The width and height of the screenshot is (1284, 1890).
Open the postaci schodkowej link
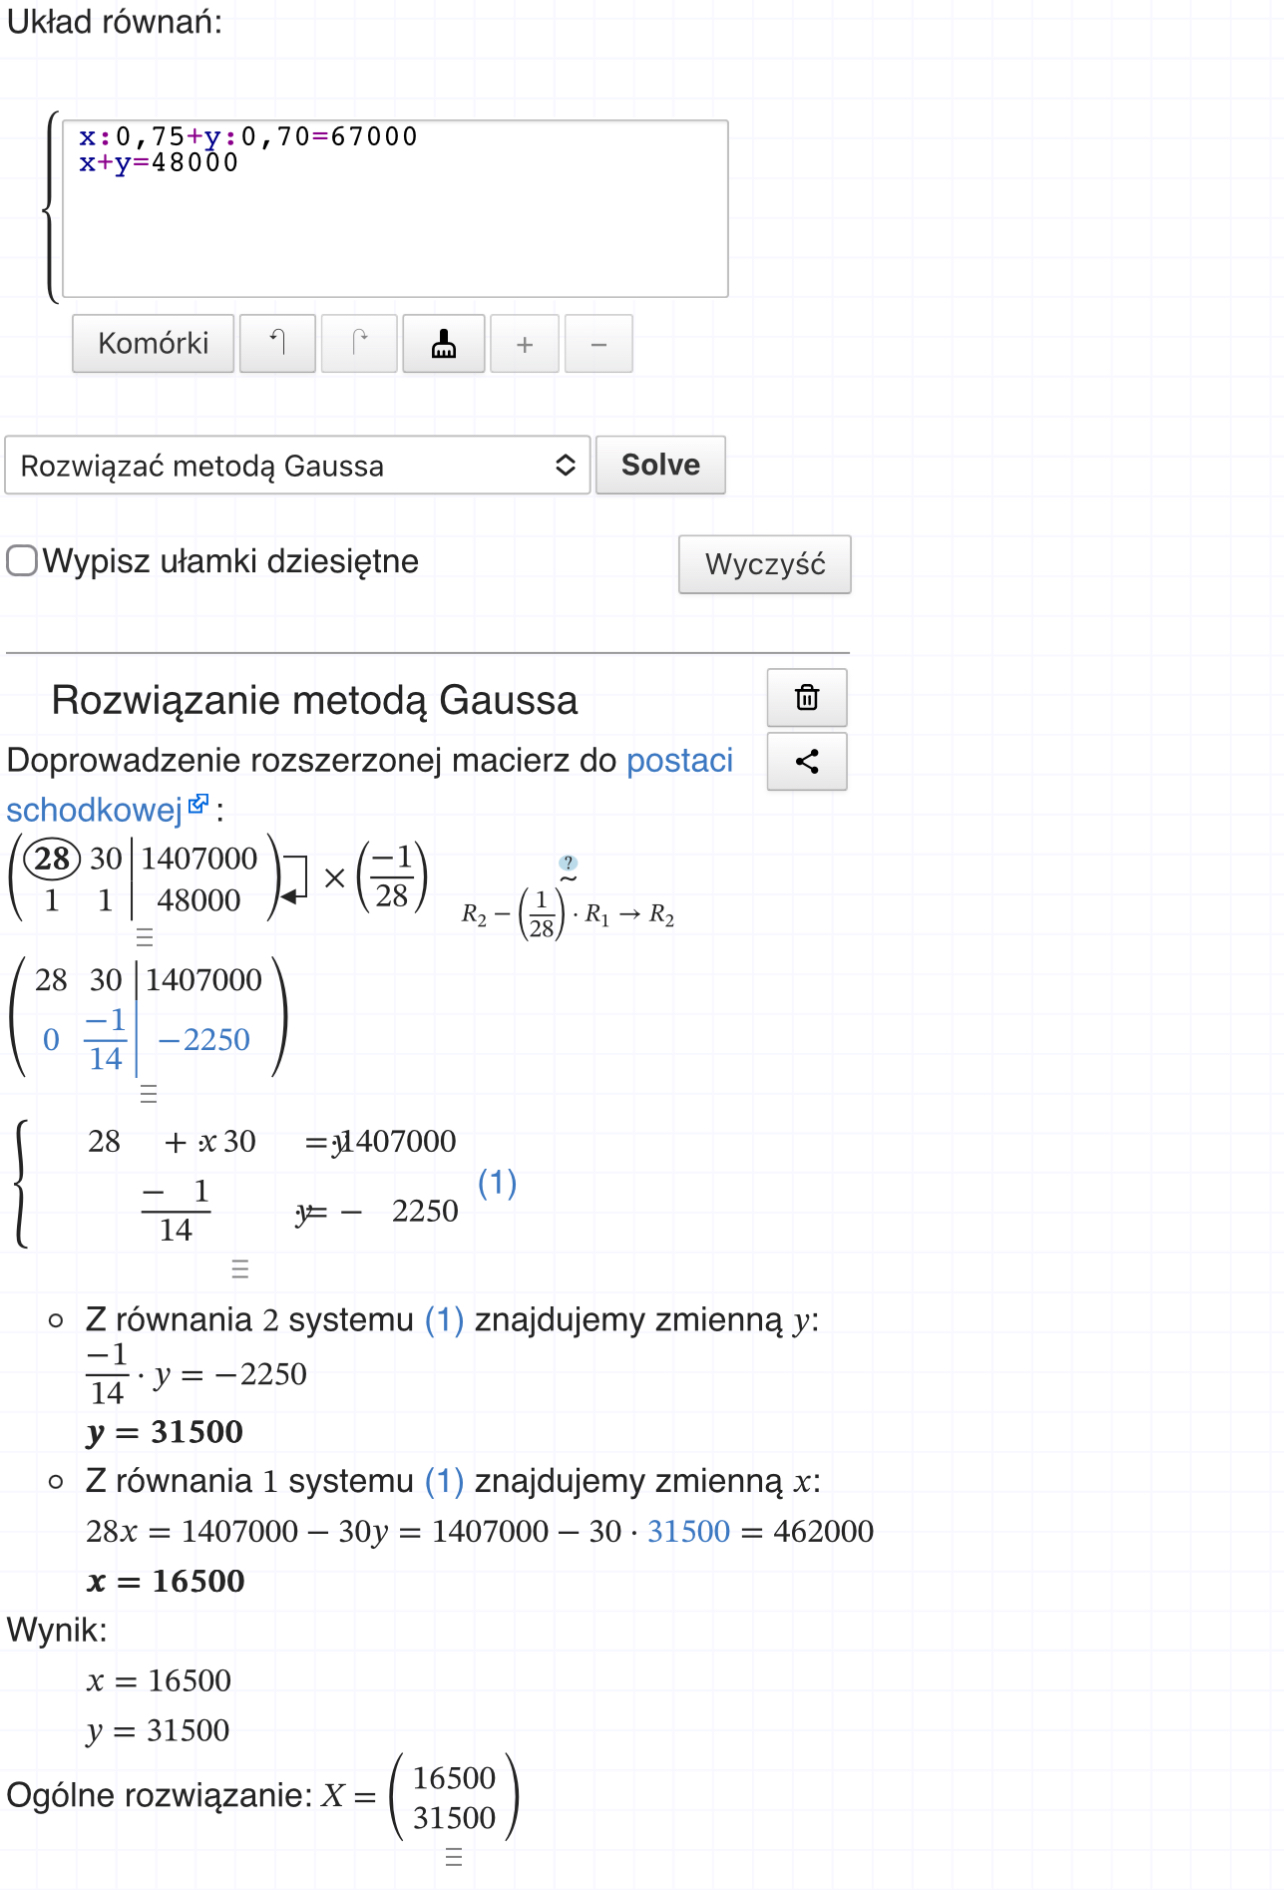coord(680,761)
